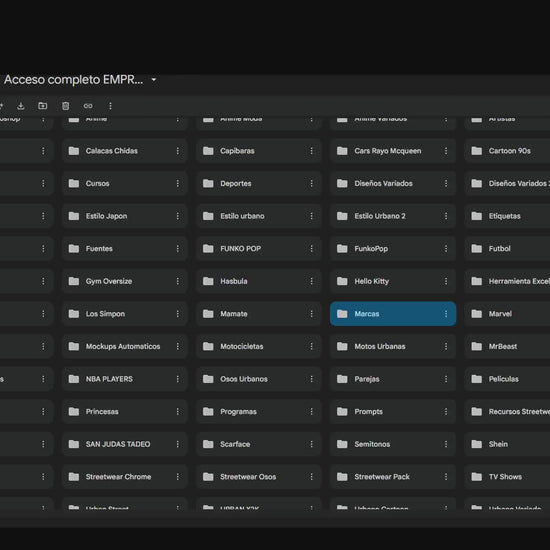Image resolution: width=550 pixels, height=550 pixels.
Task: Select the MrBeast folder
Action: point(507,347)
